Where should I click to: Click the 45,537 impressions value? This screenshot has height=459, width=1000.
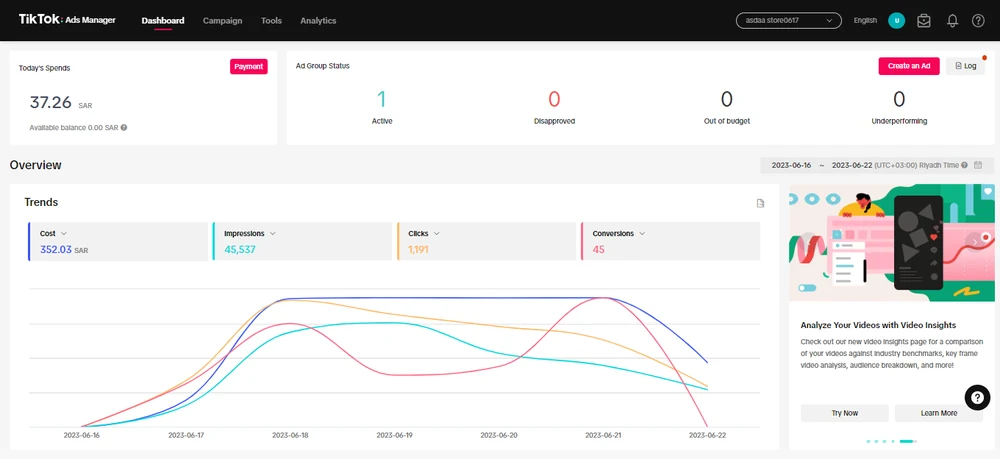tap(240, 250)
